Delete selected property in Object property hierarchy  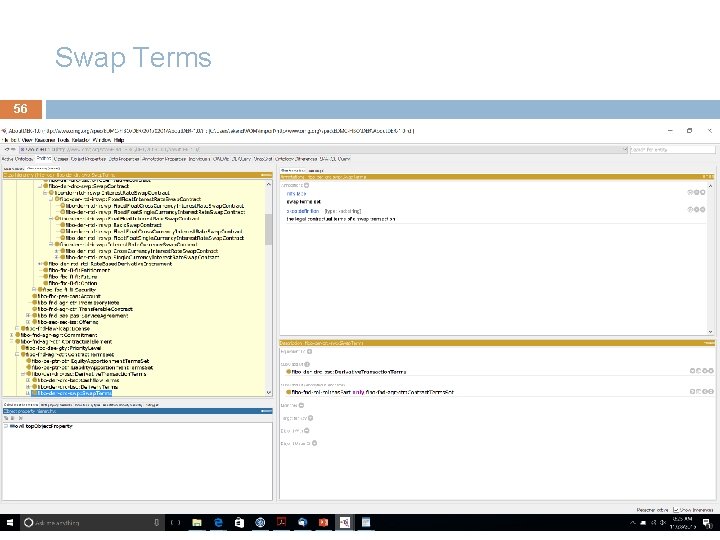click(21, 418)
